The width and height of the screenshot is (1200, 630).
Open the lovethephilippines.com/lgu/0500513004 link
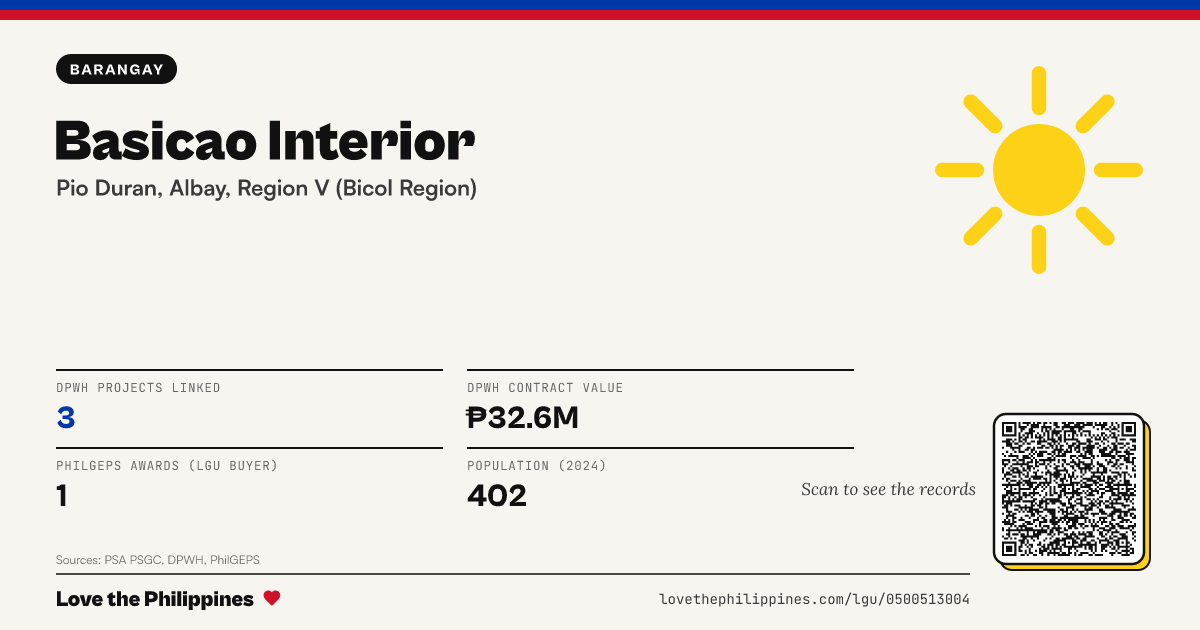814,599
